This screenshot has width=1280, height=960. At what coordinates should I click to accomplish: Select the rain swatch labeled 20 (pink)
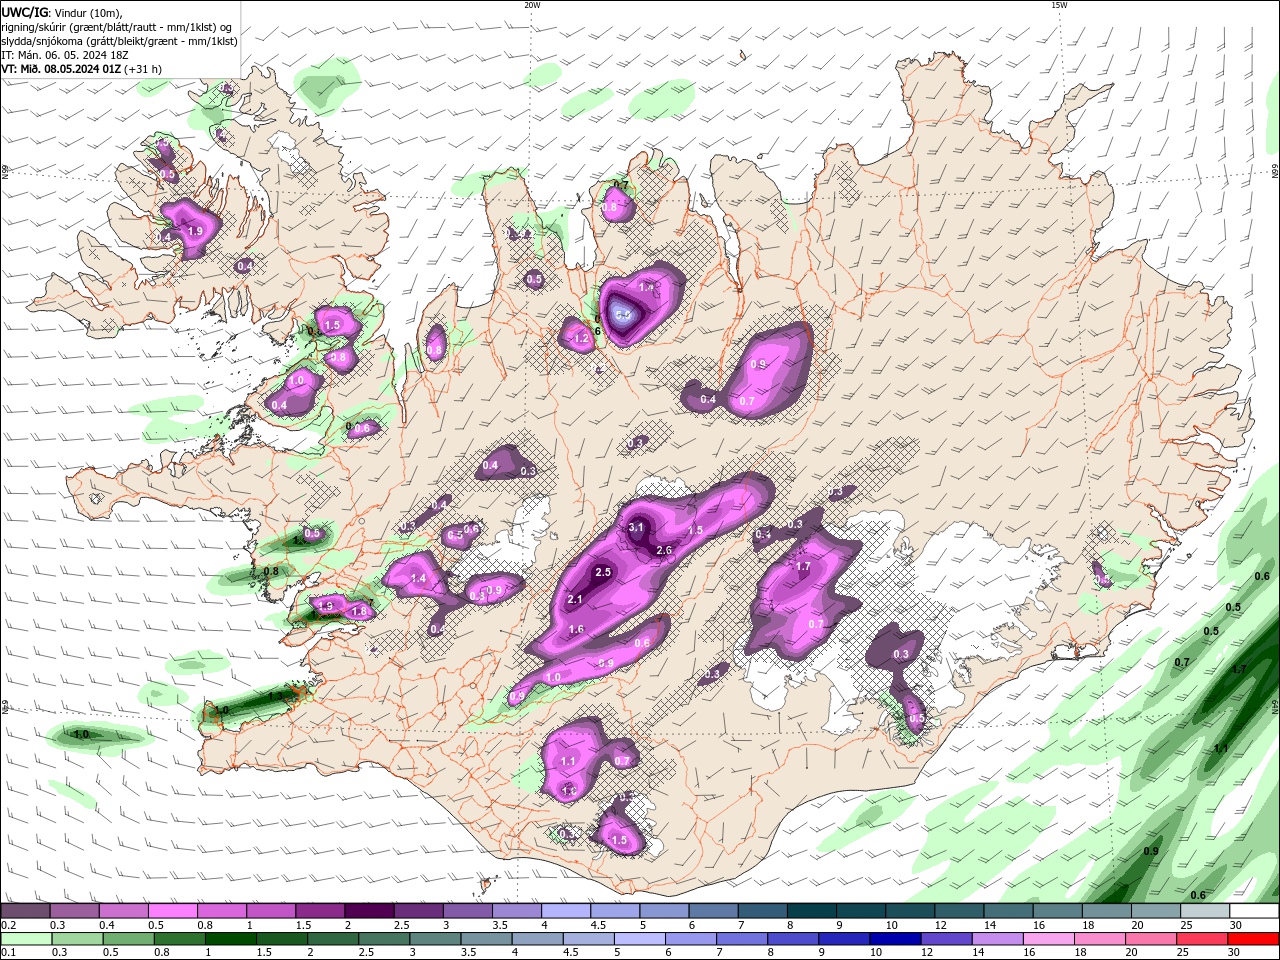[x=1151, y=939]
